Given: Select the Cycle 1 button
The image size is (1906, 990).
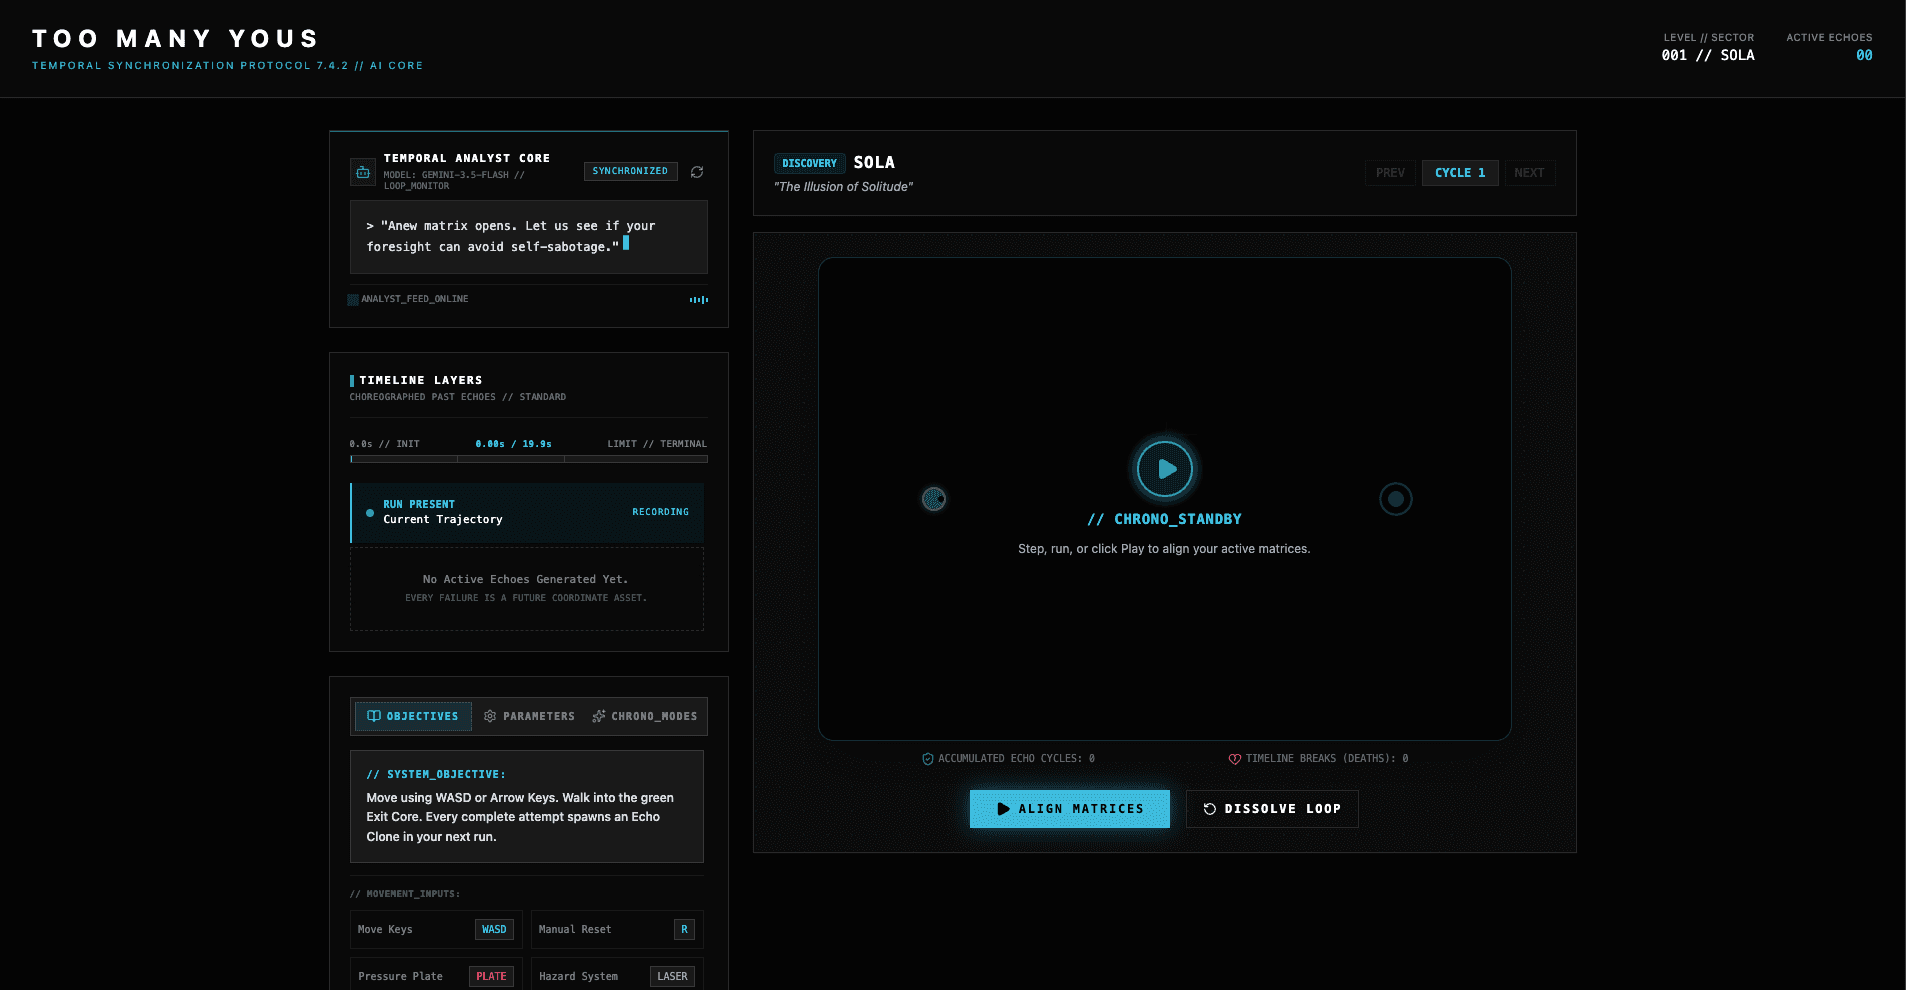Looking at the screenshot, I should point(1460,173).
